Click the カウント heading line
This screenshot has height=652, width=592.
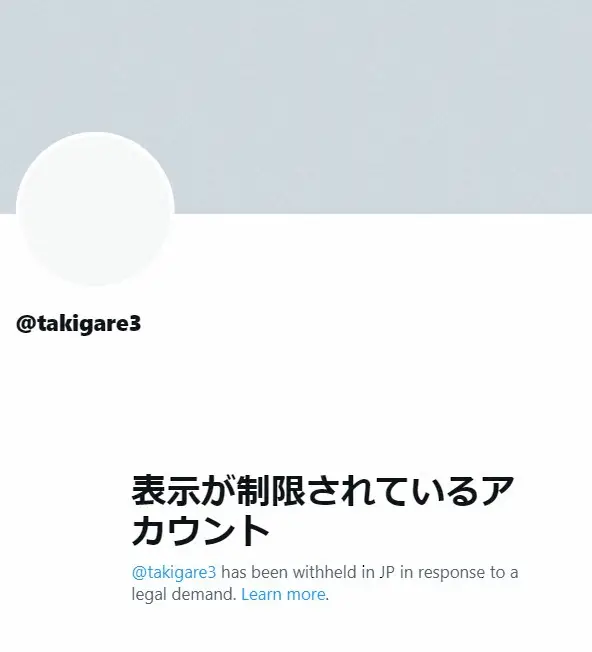(201, 530)
